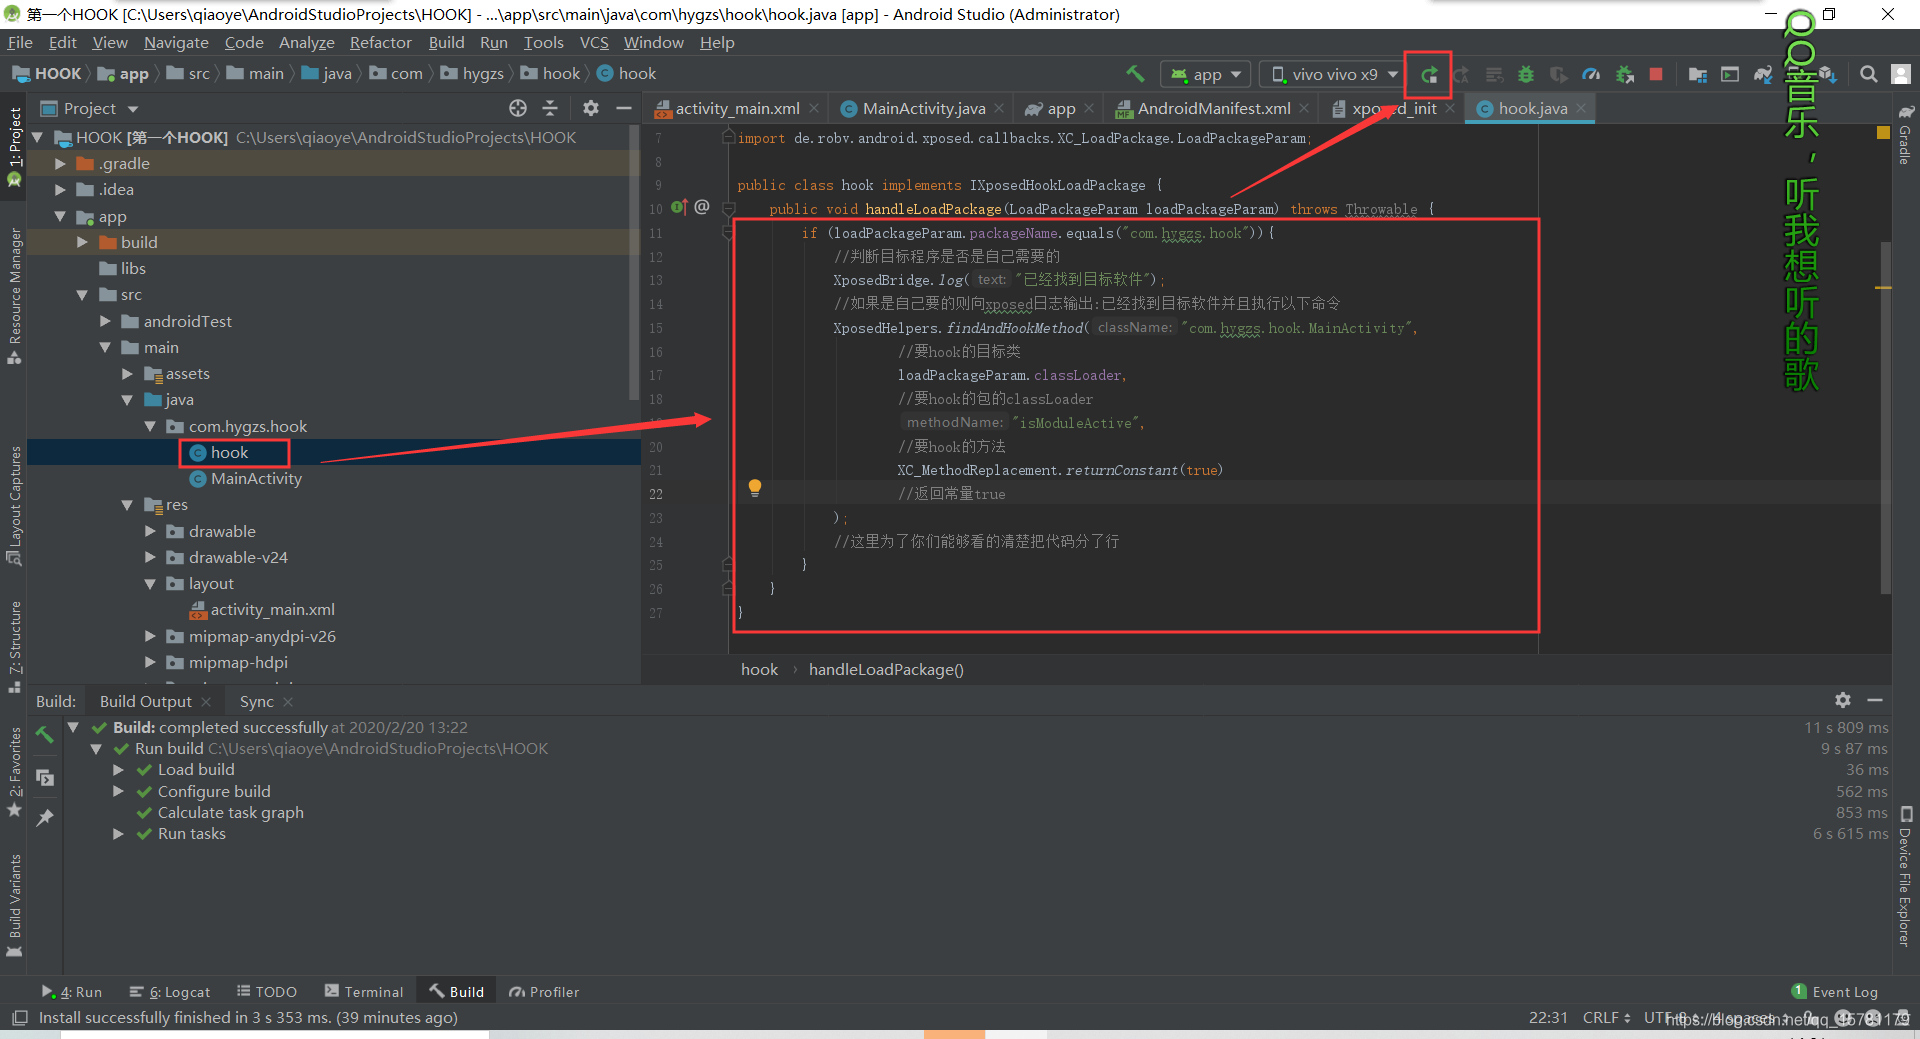This screenshot has width=1920, height=1039.
Task: Switch to AndroidManifest.xml tab
Action: pyautogui.click(x=1213, y=108)
